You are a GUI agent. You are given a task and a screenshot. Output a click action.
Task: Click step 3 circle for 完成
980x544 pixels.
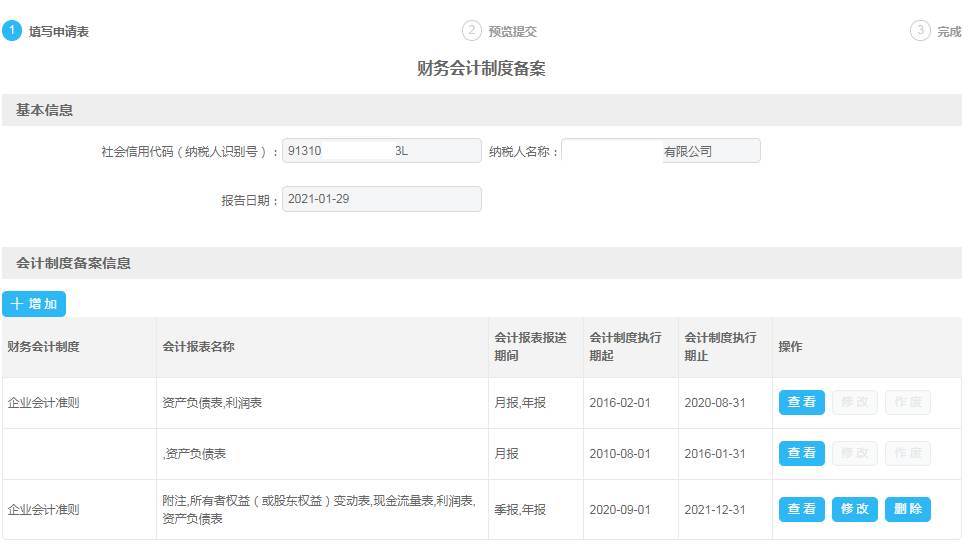(920, 31)
